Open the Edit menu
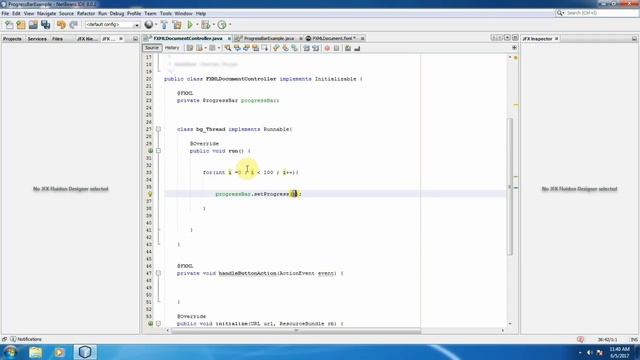 (x=16, y=13)
